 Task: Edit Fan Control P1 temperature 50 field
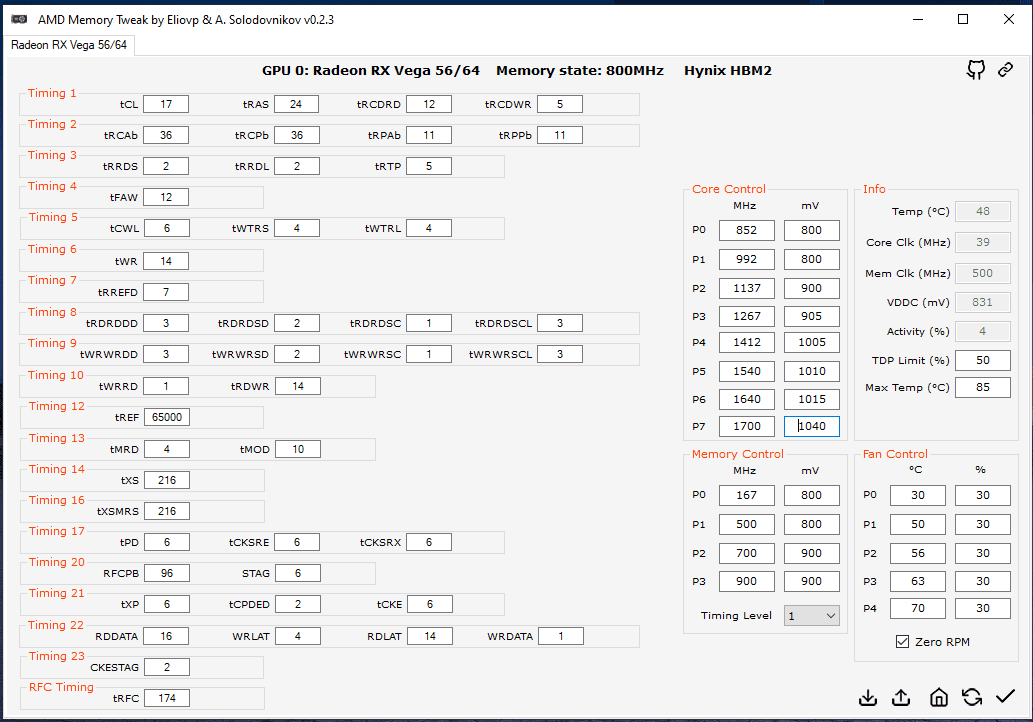[918, 524]
